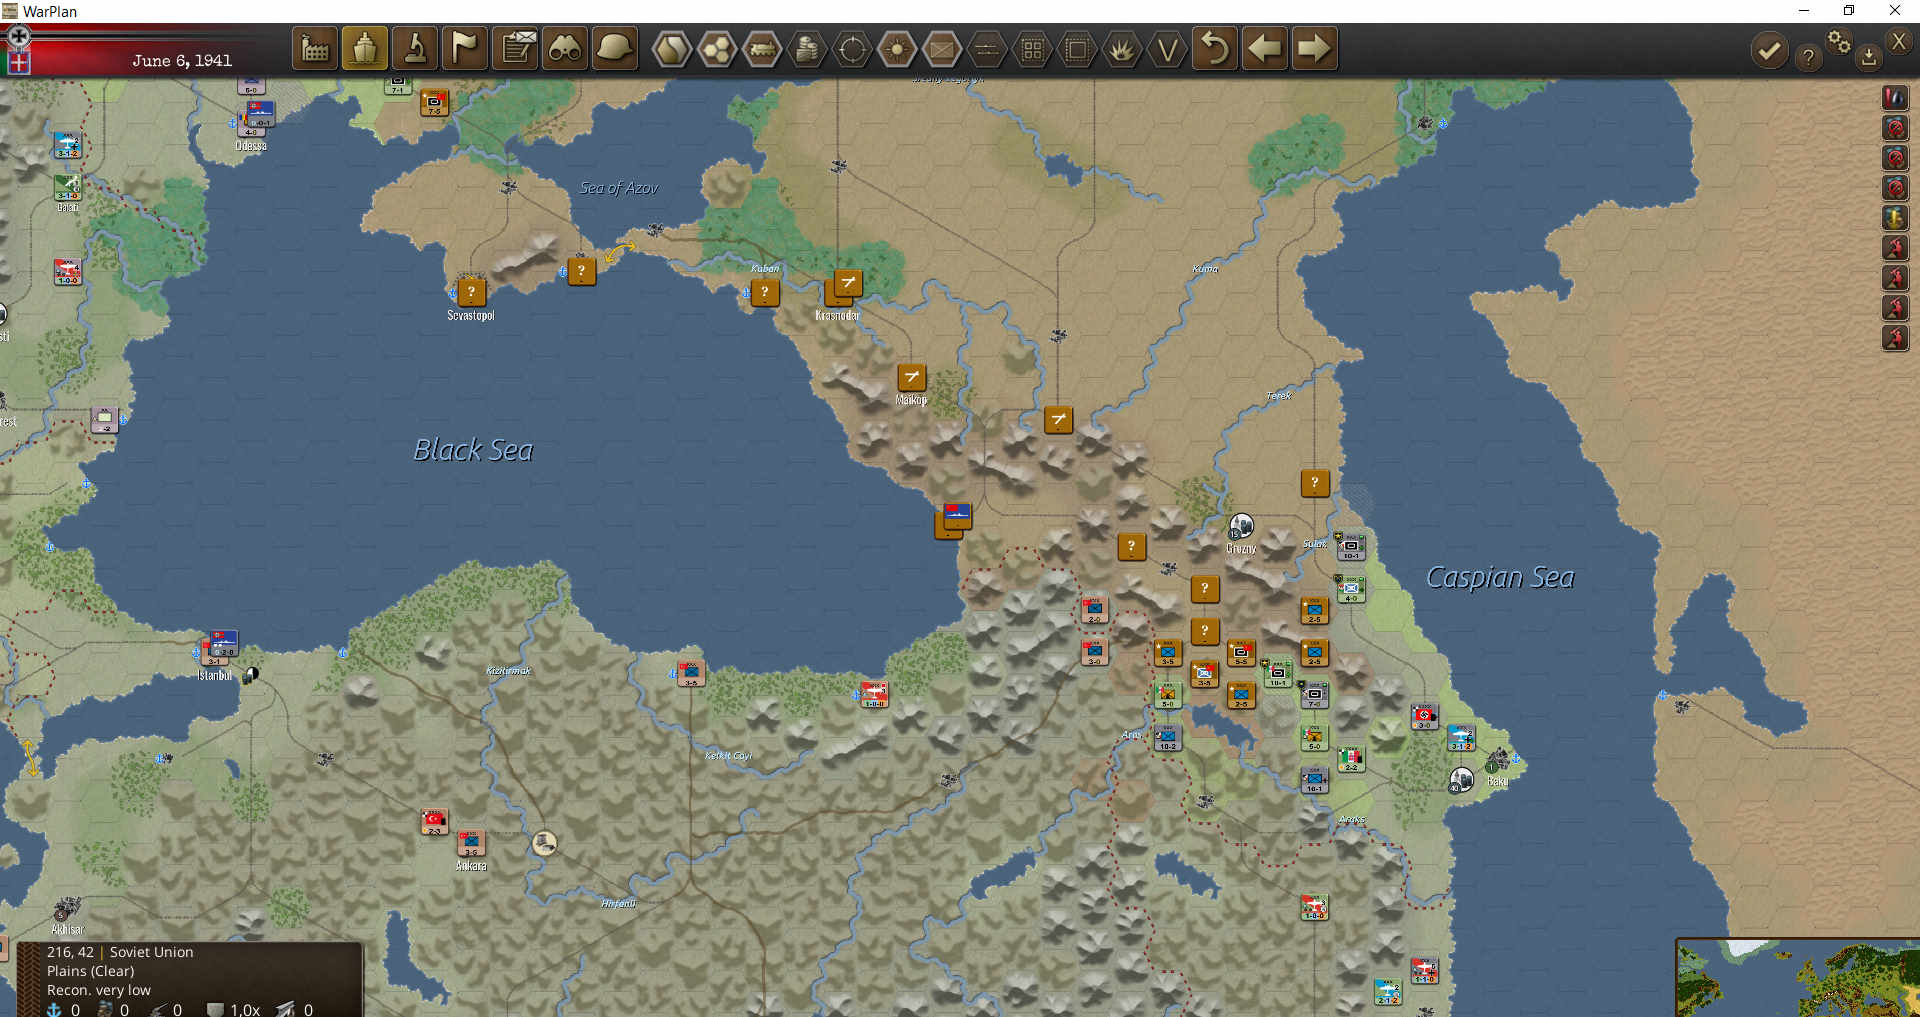
Task: Click the Caspian Sea label
Action: pos(1500,577)
